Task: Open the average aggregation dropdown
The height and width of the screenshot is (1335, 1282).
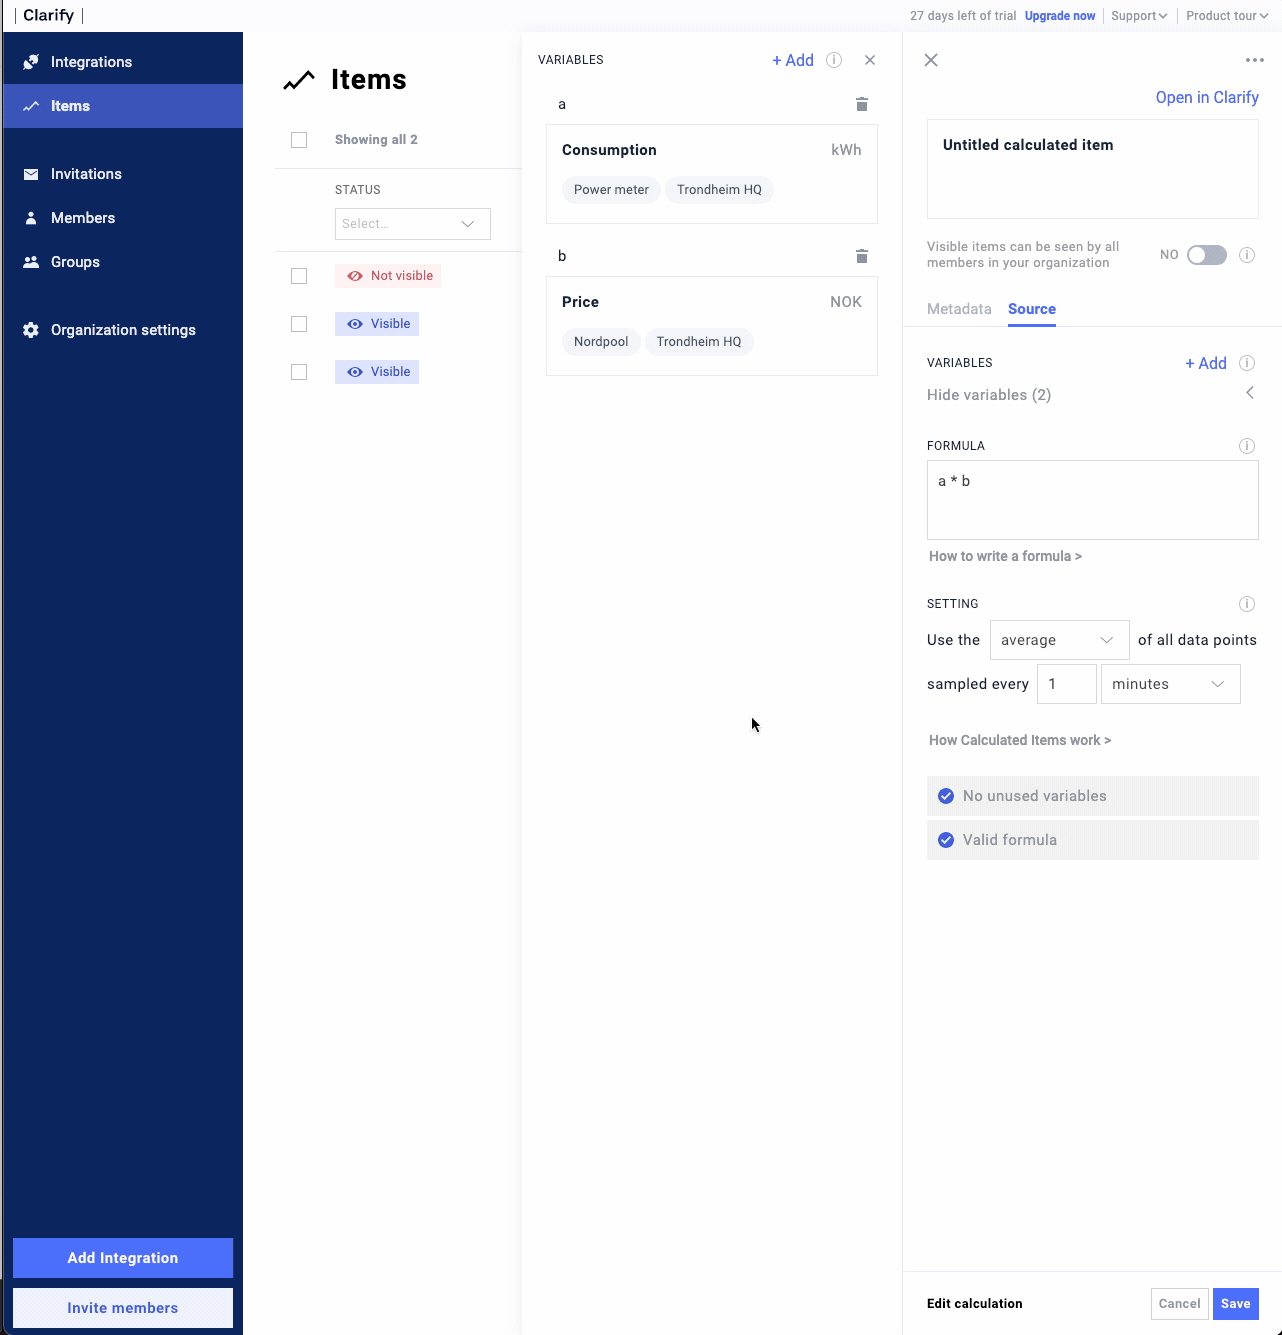Action: pyautogui.click(x=1058, y=640)
